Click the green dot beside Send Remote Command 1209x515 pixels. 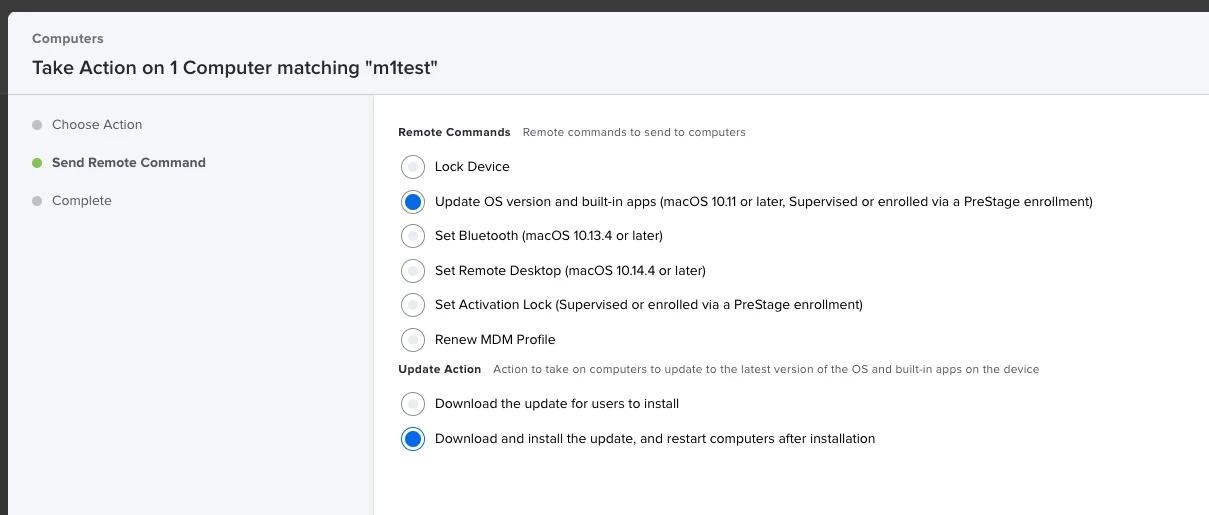(37, 163)
